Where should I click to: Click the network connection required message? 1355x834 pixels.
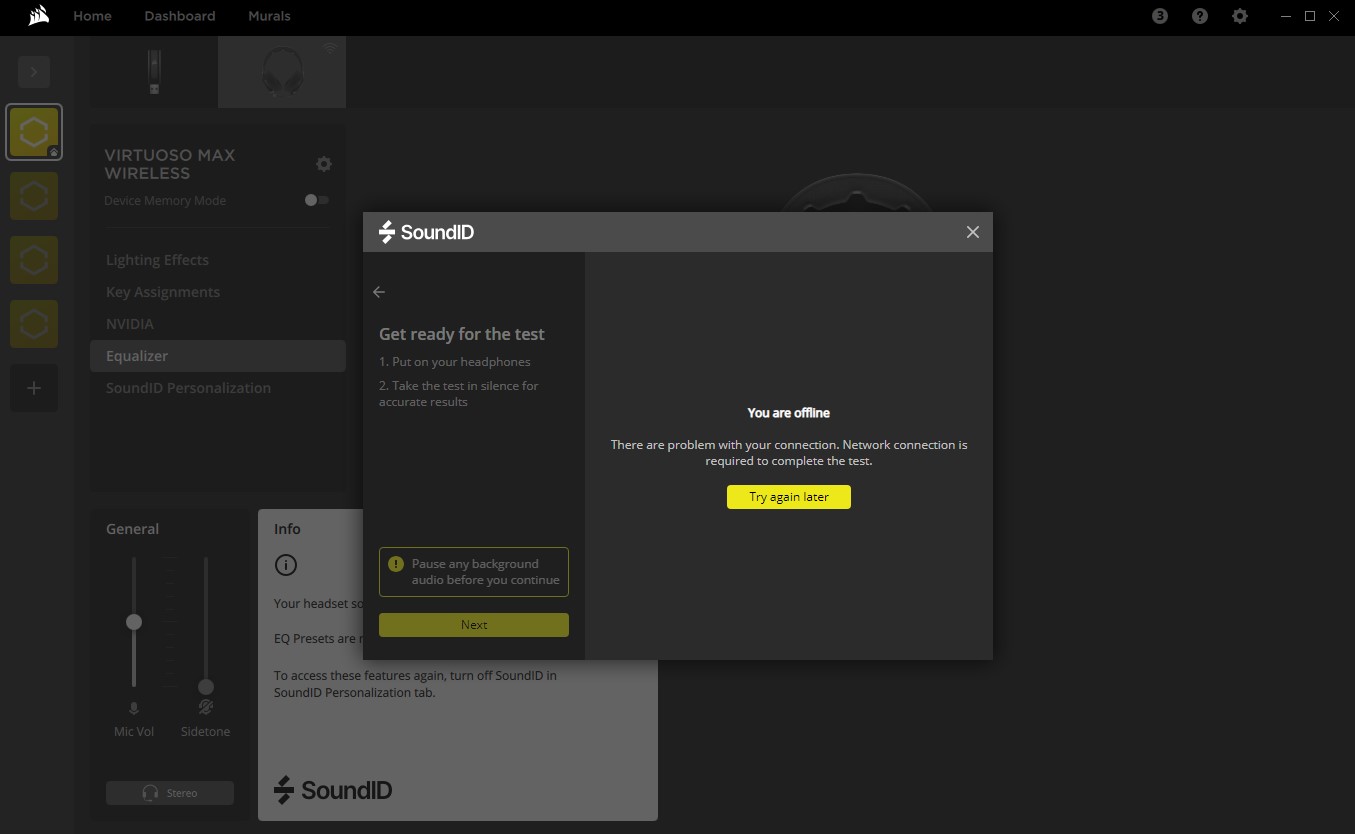pos(789,453)
